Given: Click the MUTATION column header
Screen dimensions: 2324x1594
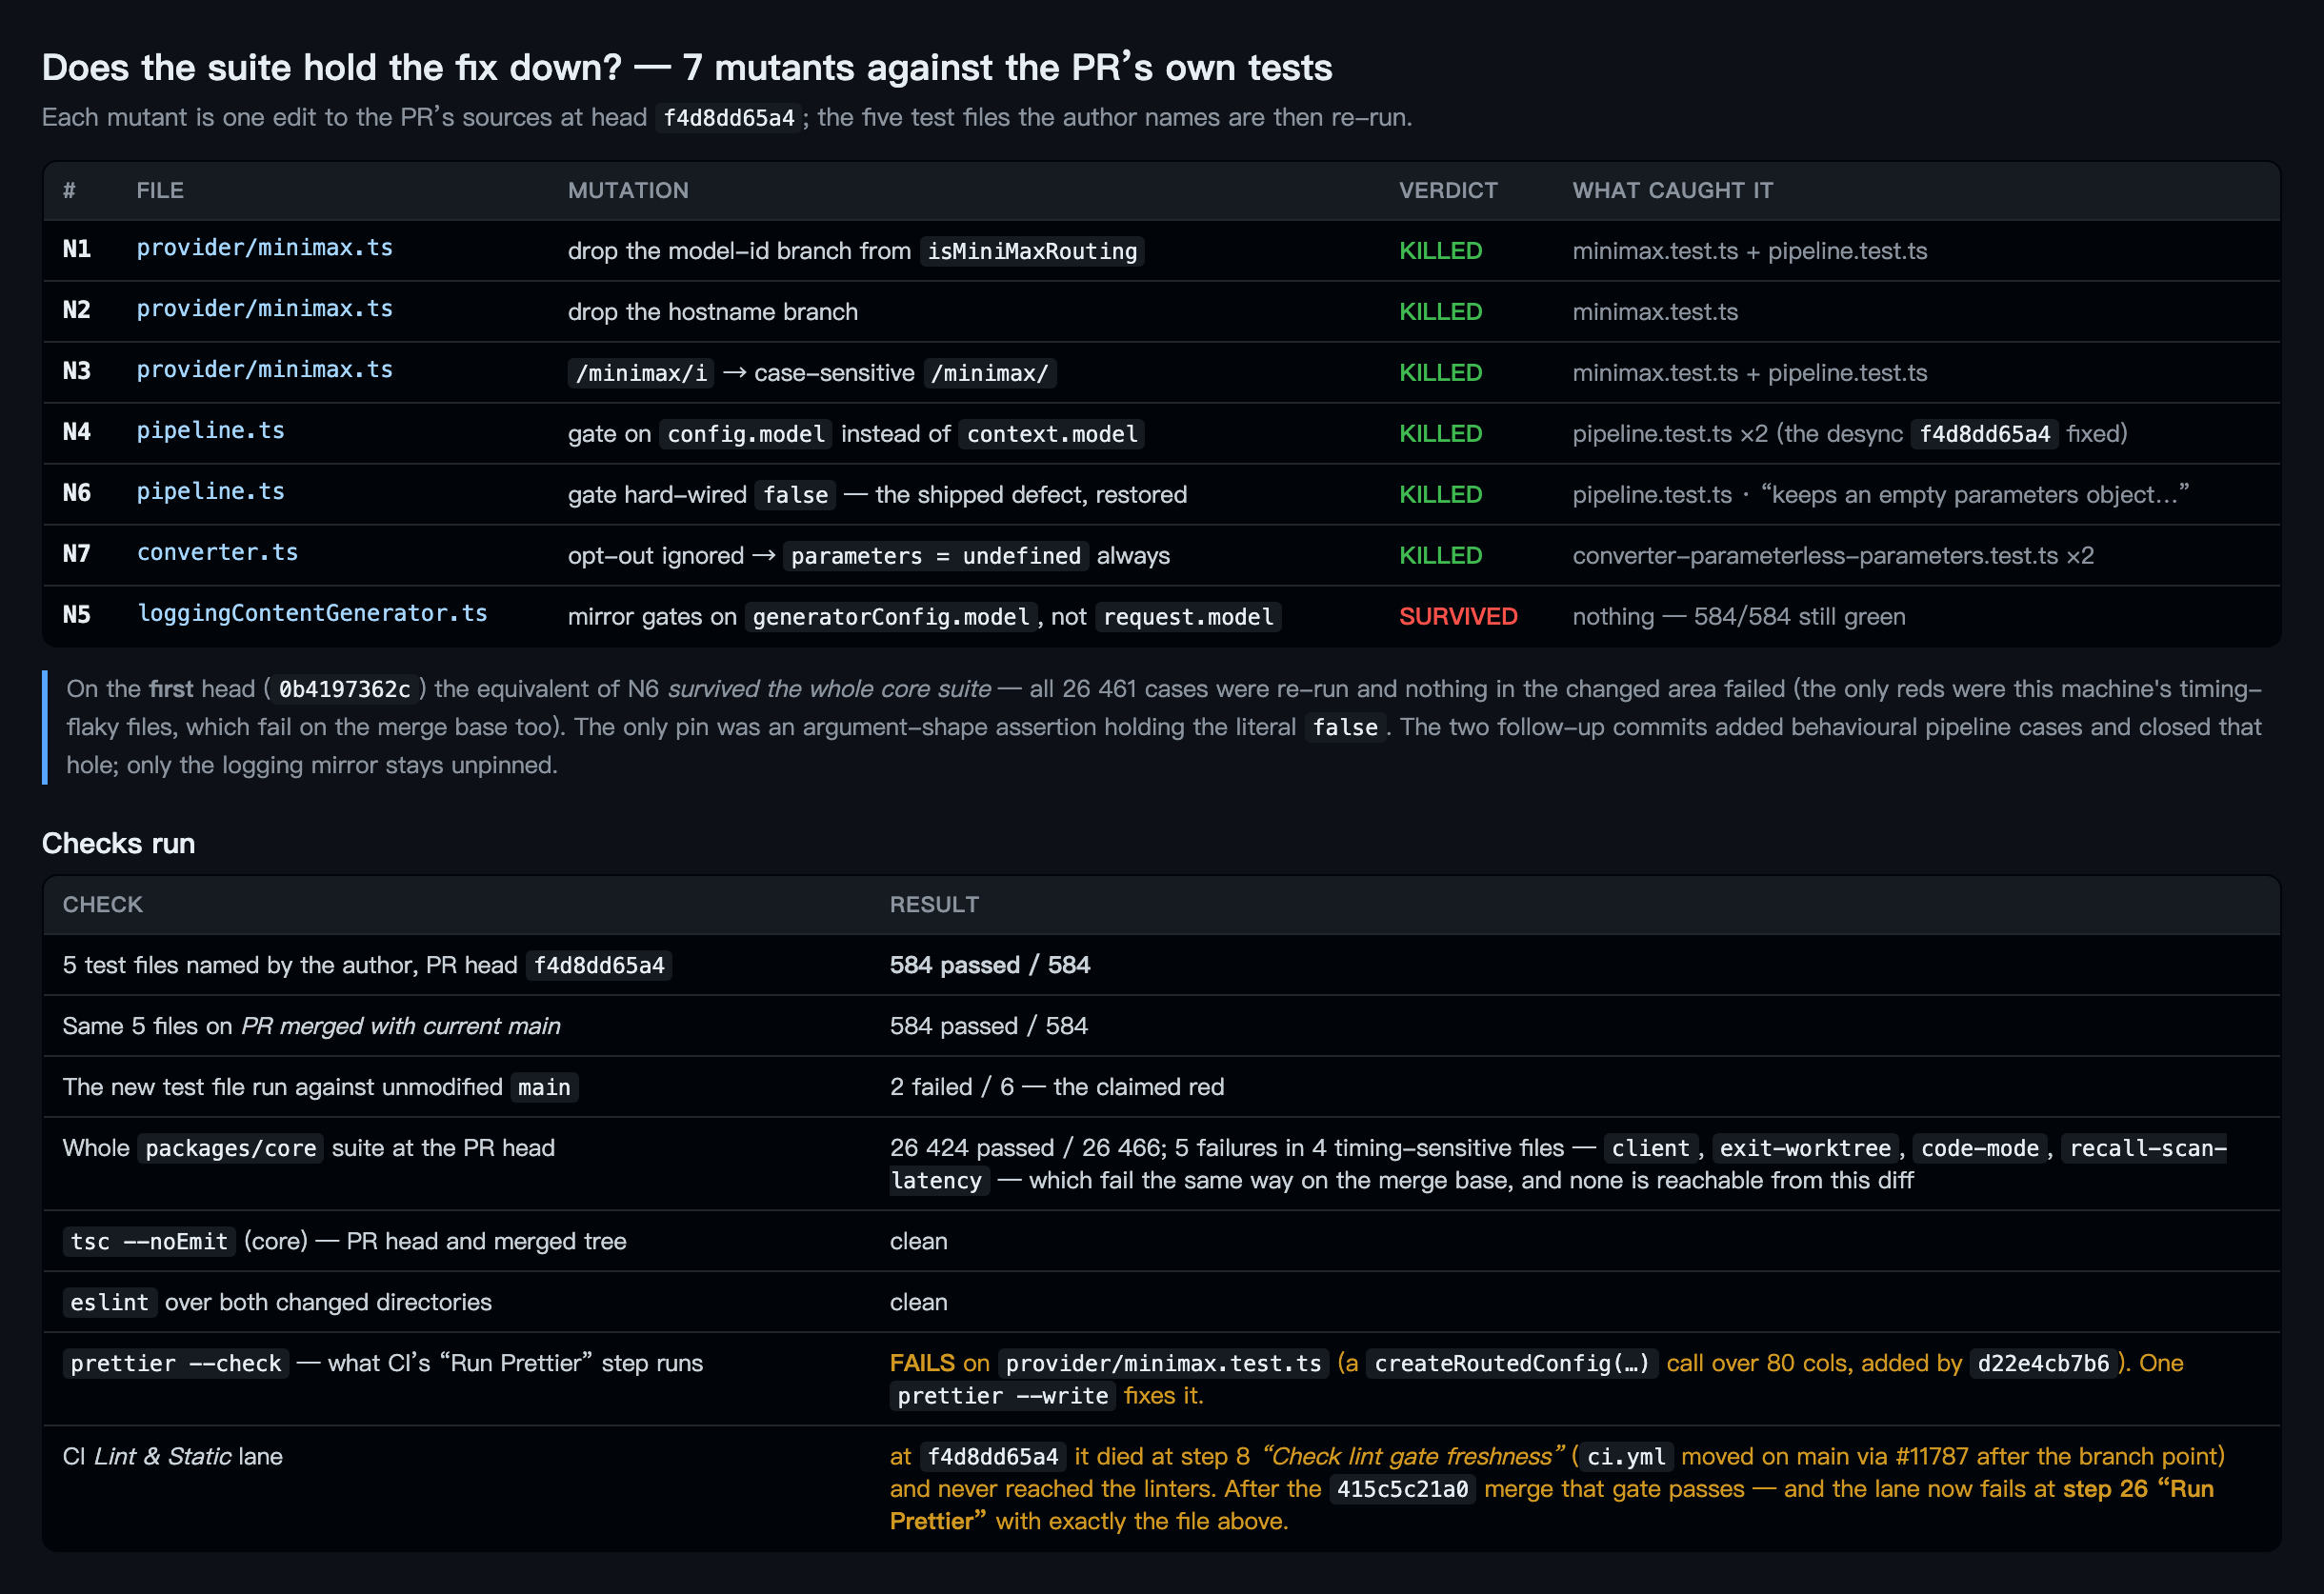Looking at the screenshot, I should (x=628, y=191).
